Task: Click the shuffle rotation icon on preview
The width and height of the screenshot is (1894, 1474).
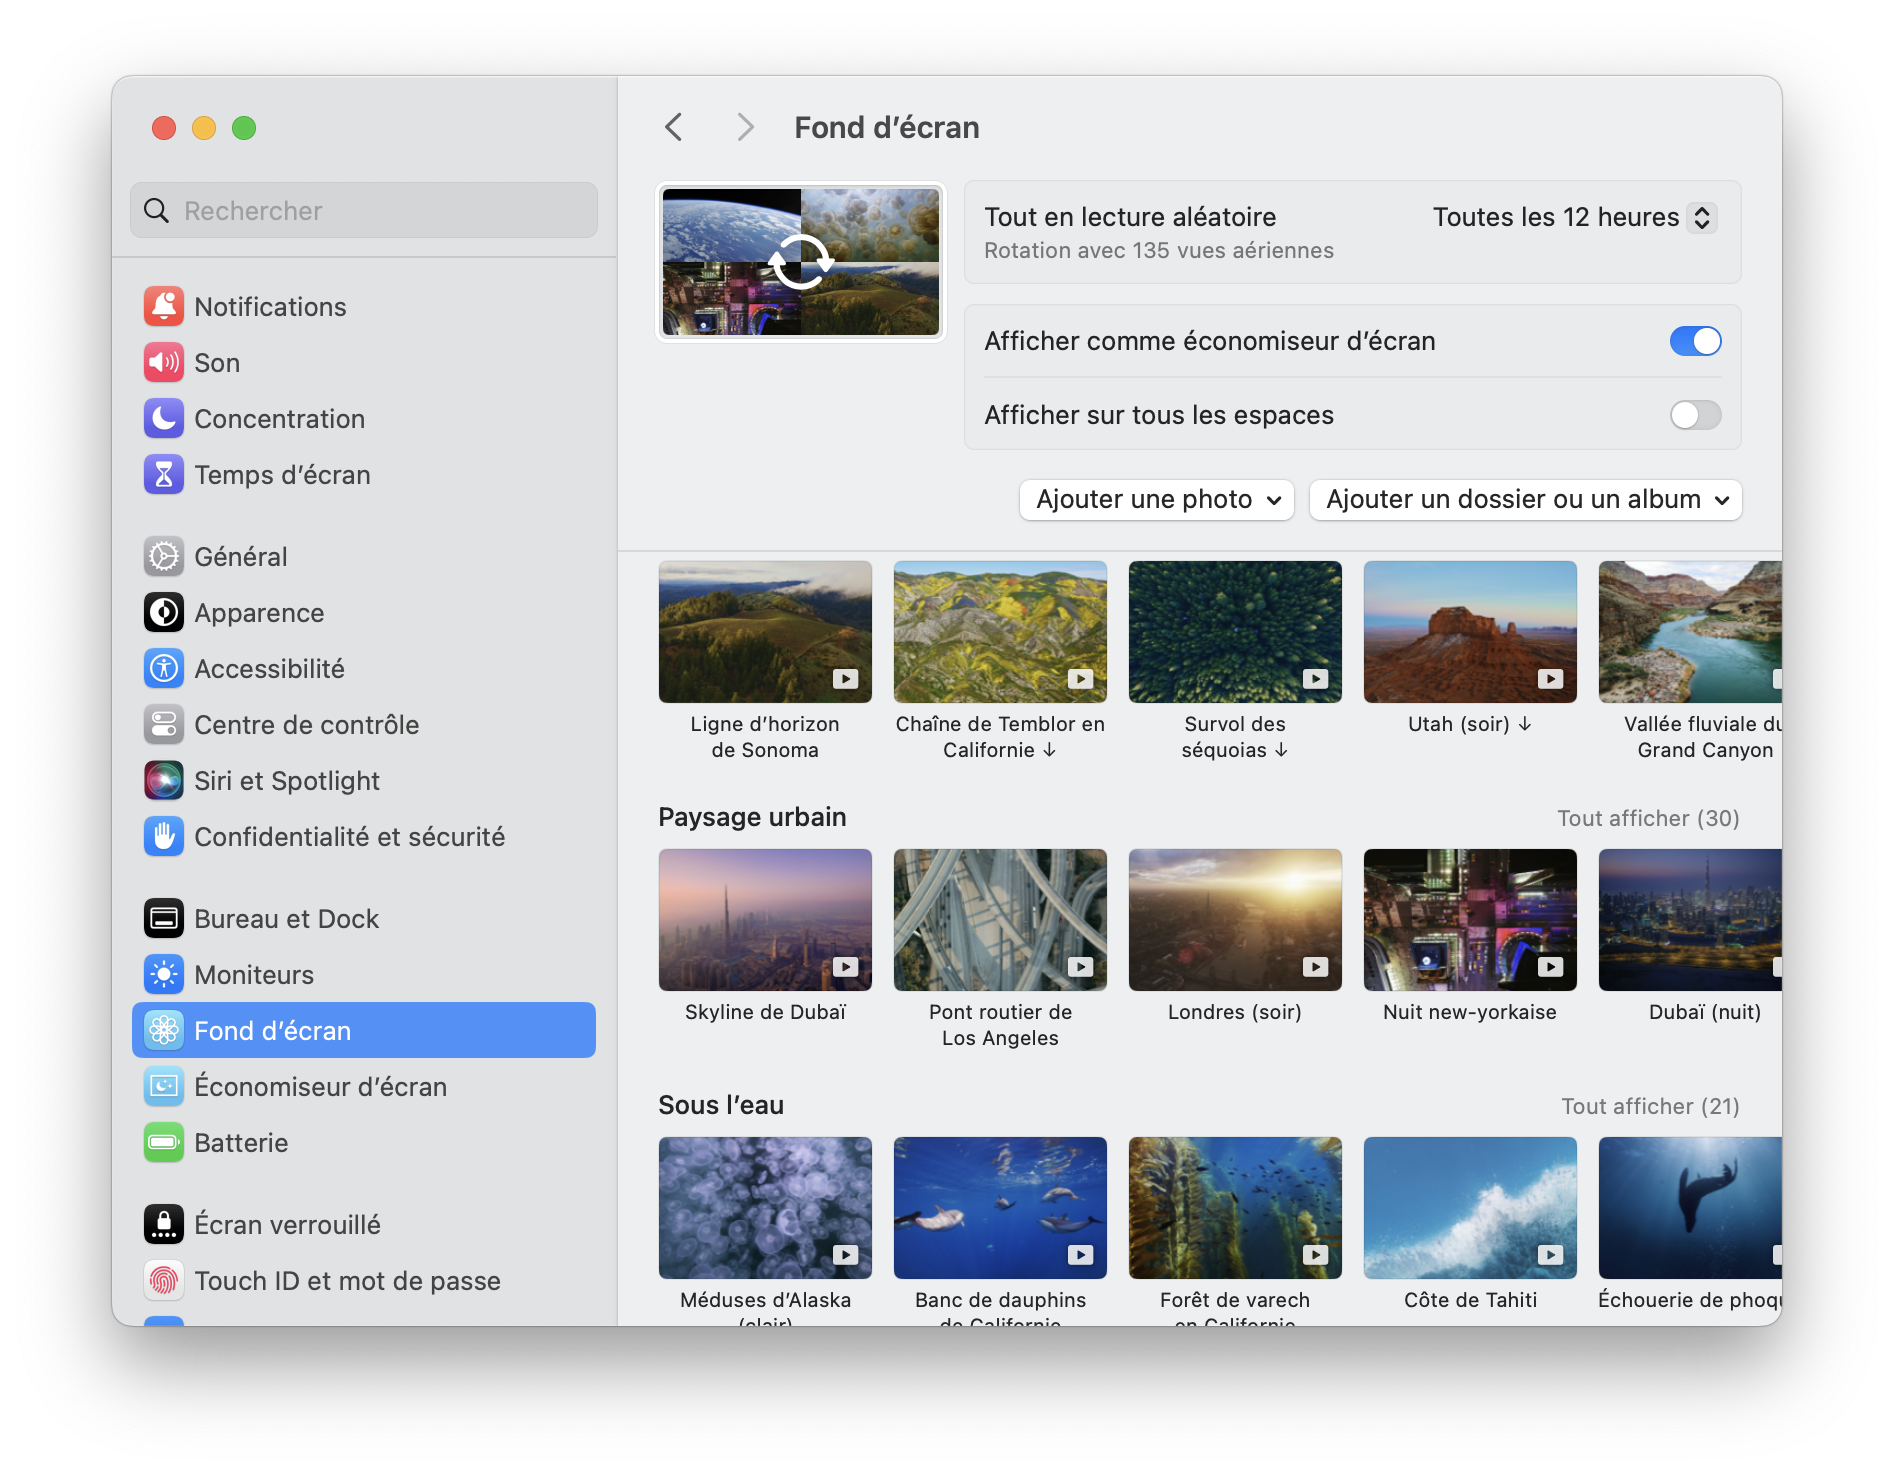Action: pyautogui.click(x=800, y=262)
